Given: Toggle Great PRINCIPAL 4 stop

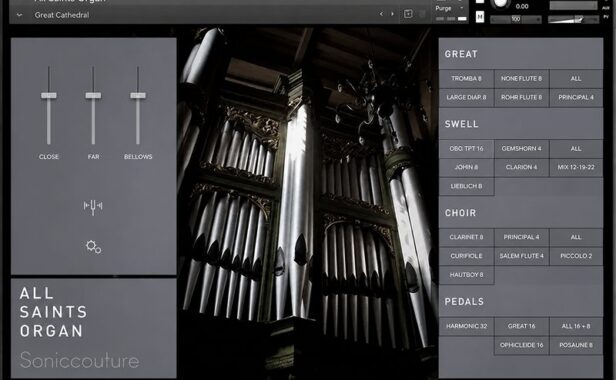Looking at the screenshot, I should coord(576,97).
